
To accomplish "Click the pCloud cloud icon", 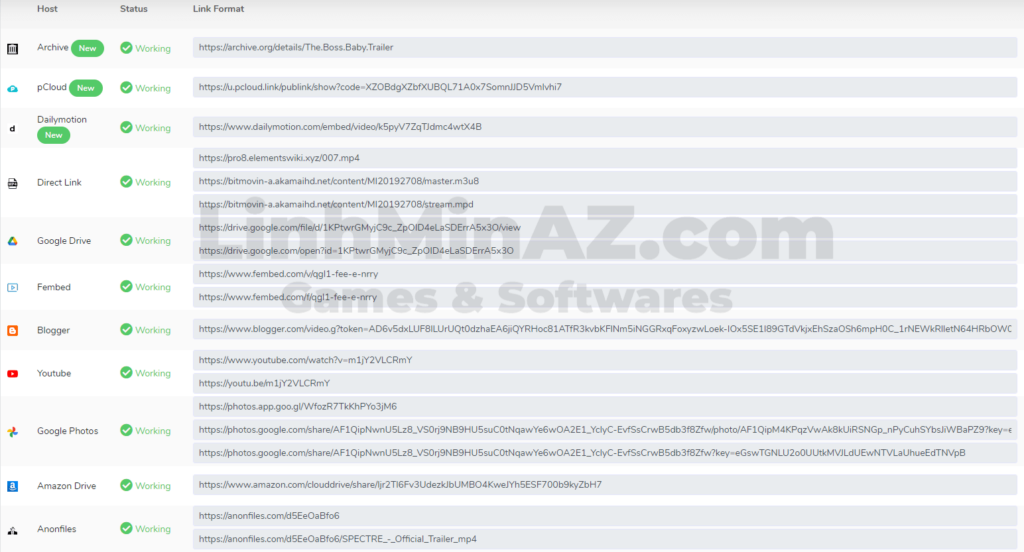I will coord(12,88).
